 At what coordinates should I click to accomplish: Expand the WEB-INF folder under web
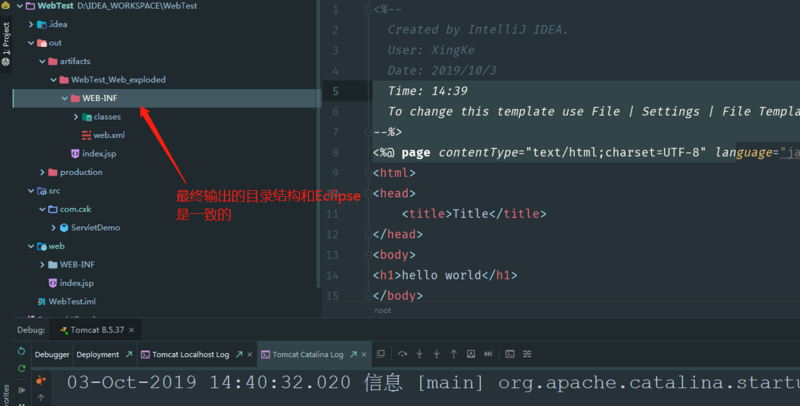coord(42,265)
